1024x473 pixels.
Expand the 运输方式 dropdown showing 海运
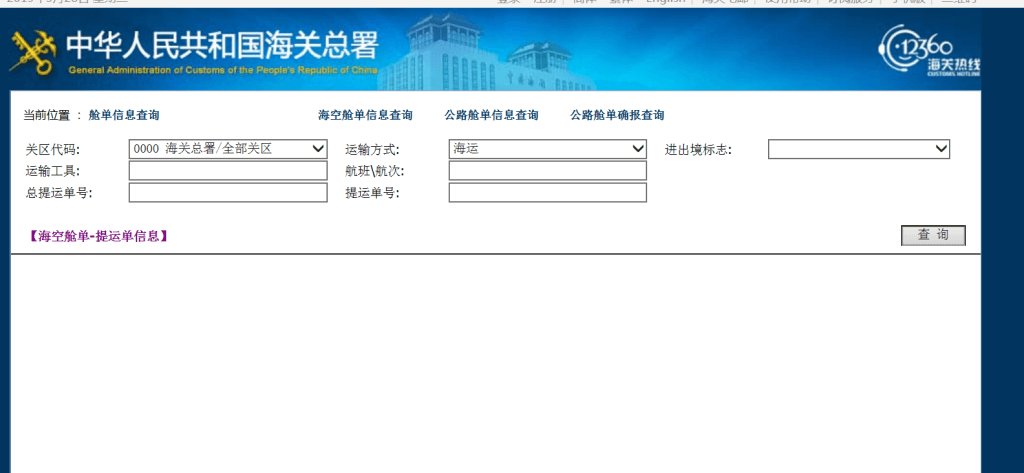click(547, 149)
